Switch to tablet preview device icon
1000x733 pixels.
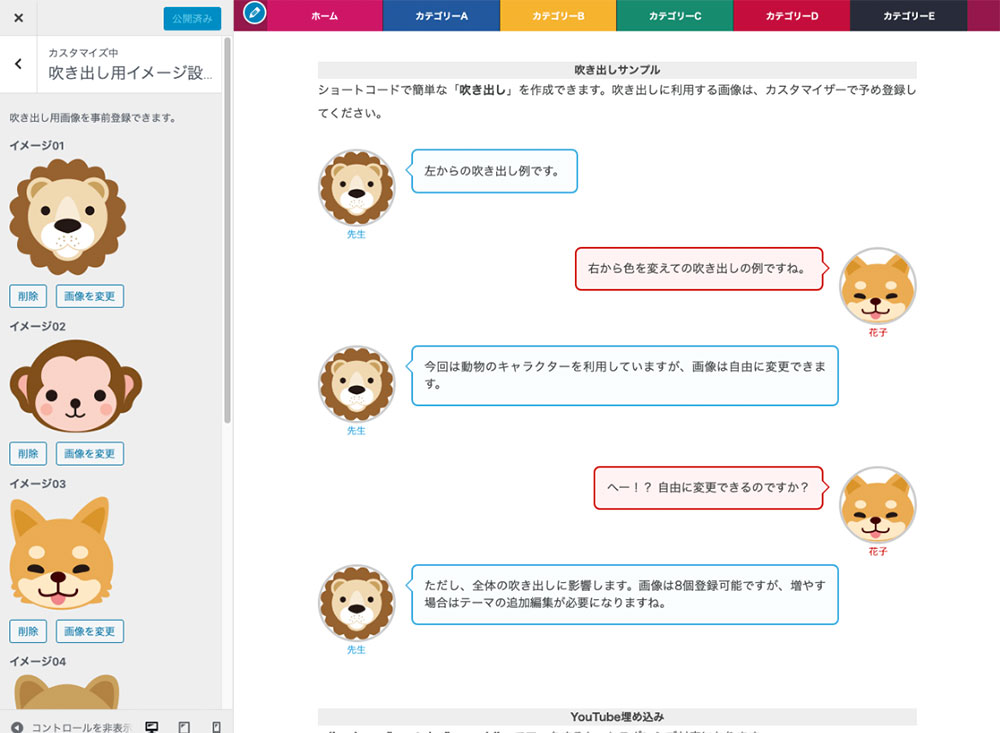pyautogui.click(x=184, y=727)
